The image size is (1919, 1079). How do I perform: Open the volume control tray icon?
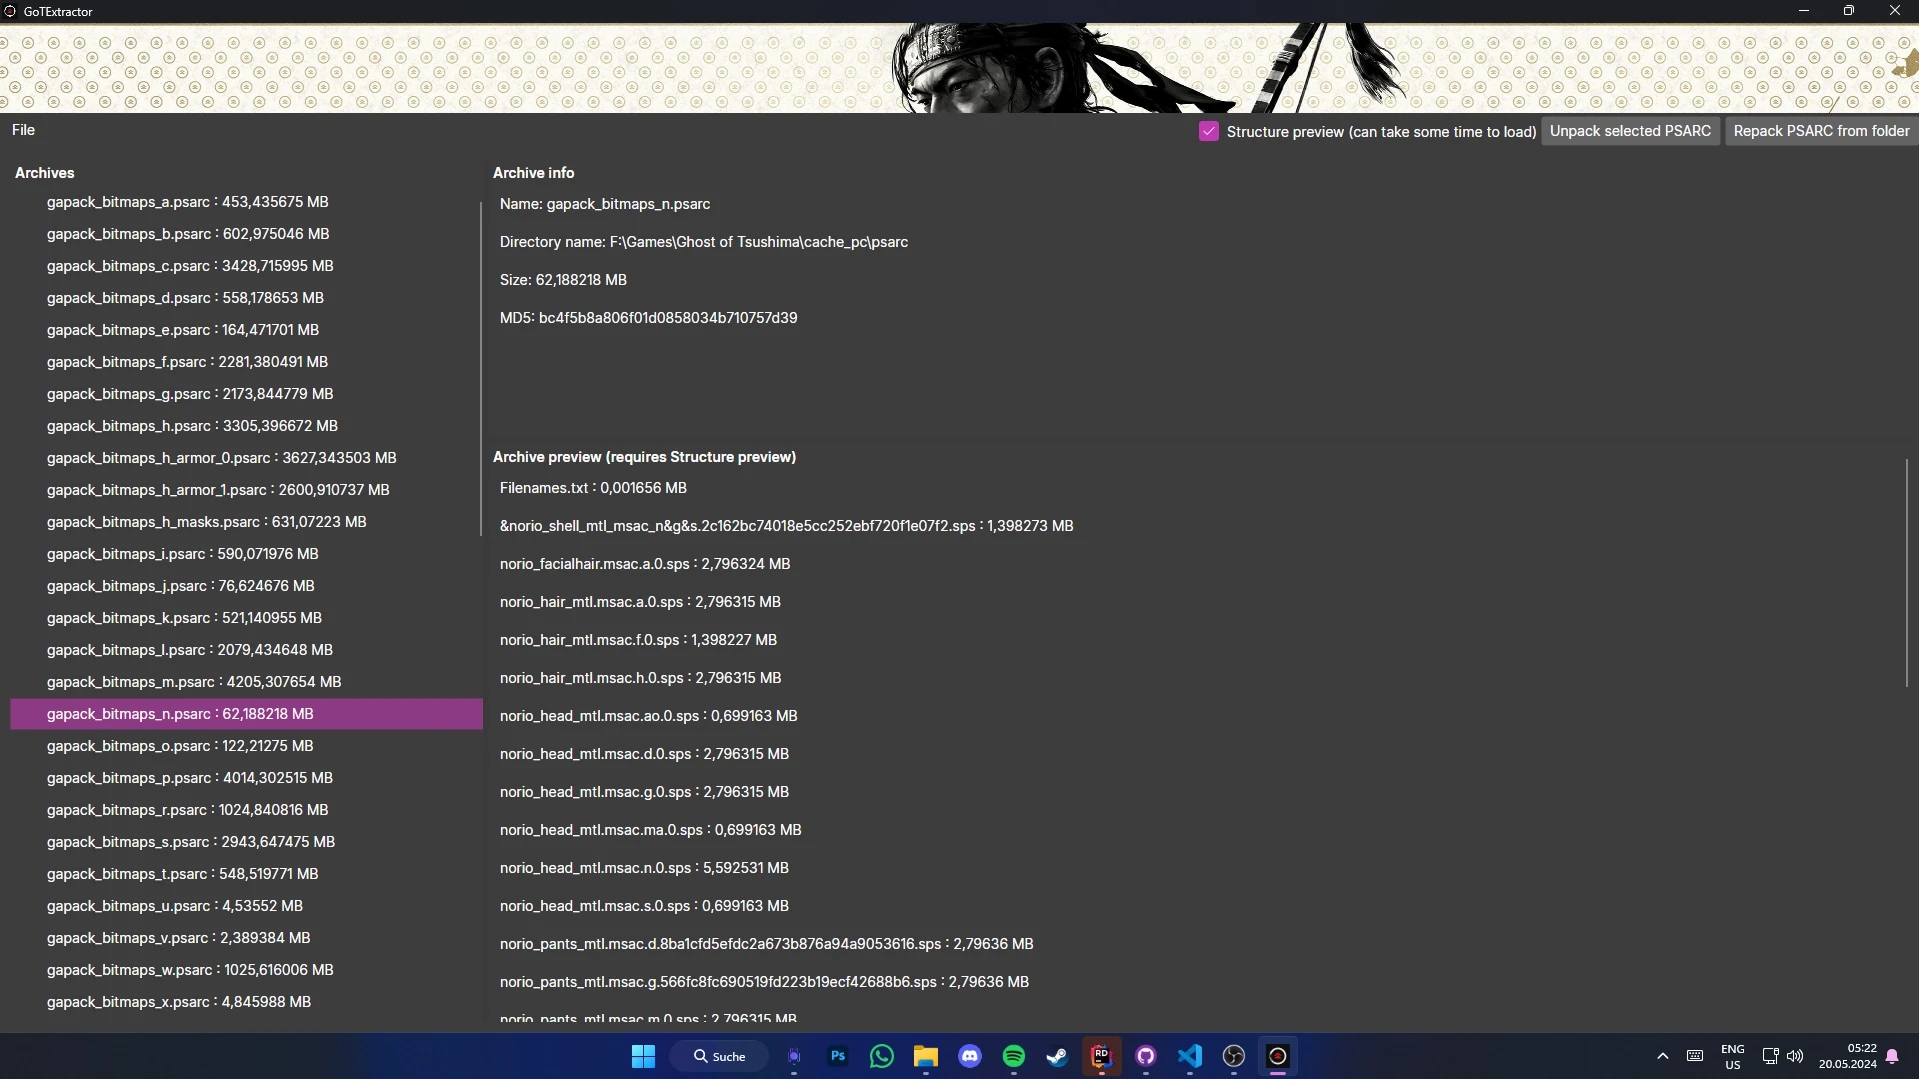(1795, 1056)
